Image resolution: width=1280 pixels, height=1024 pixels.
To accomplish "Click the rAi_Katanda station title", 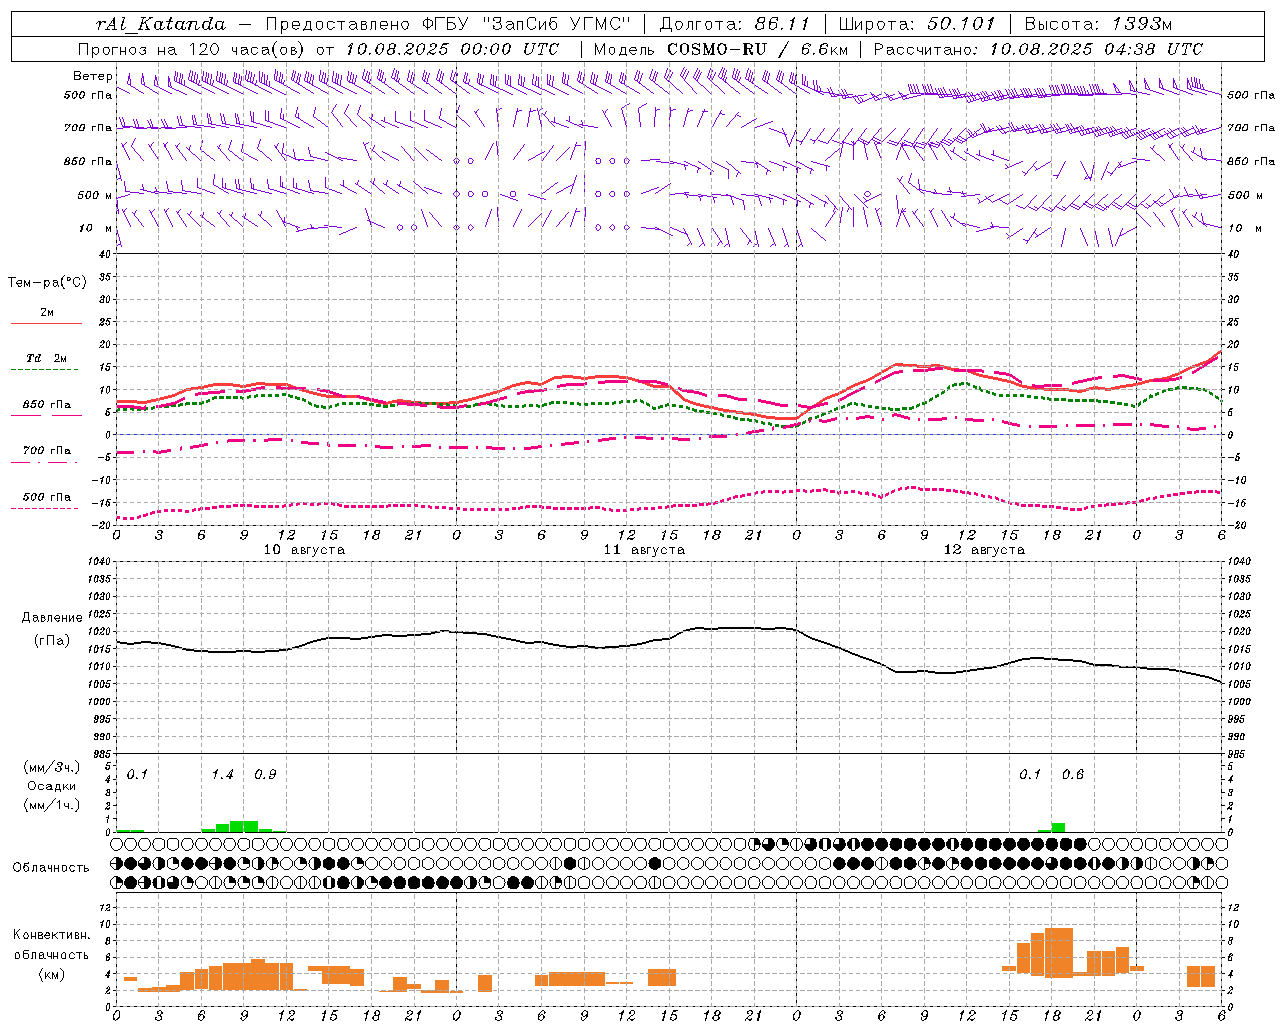I will [161, 24].
